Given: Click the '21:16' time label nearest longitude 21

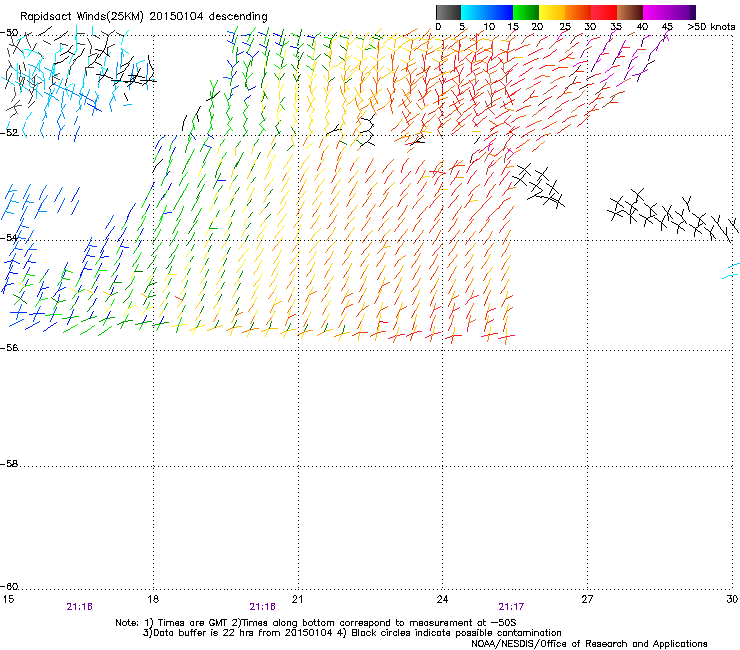Looking at the screenshot, I should [x=262, y=607].
